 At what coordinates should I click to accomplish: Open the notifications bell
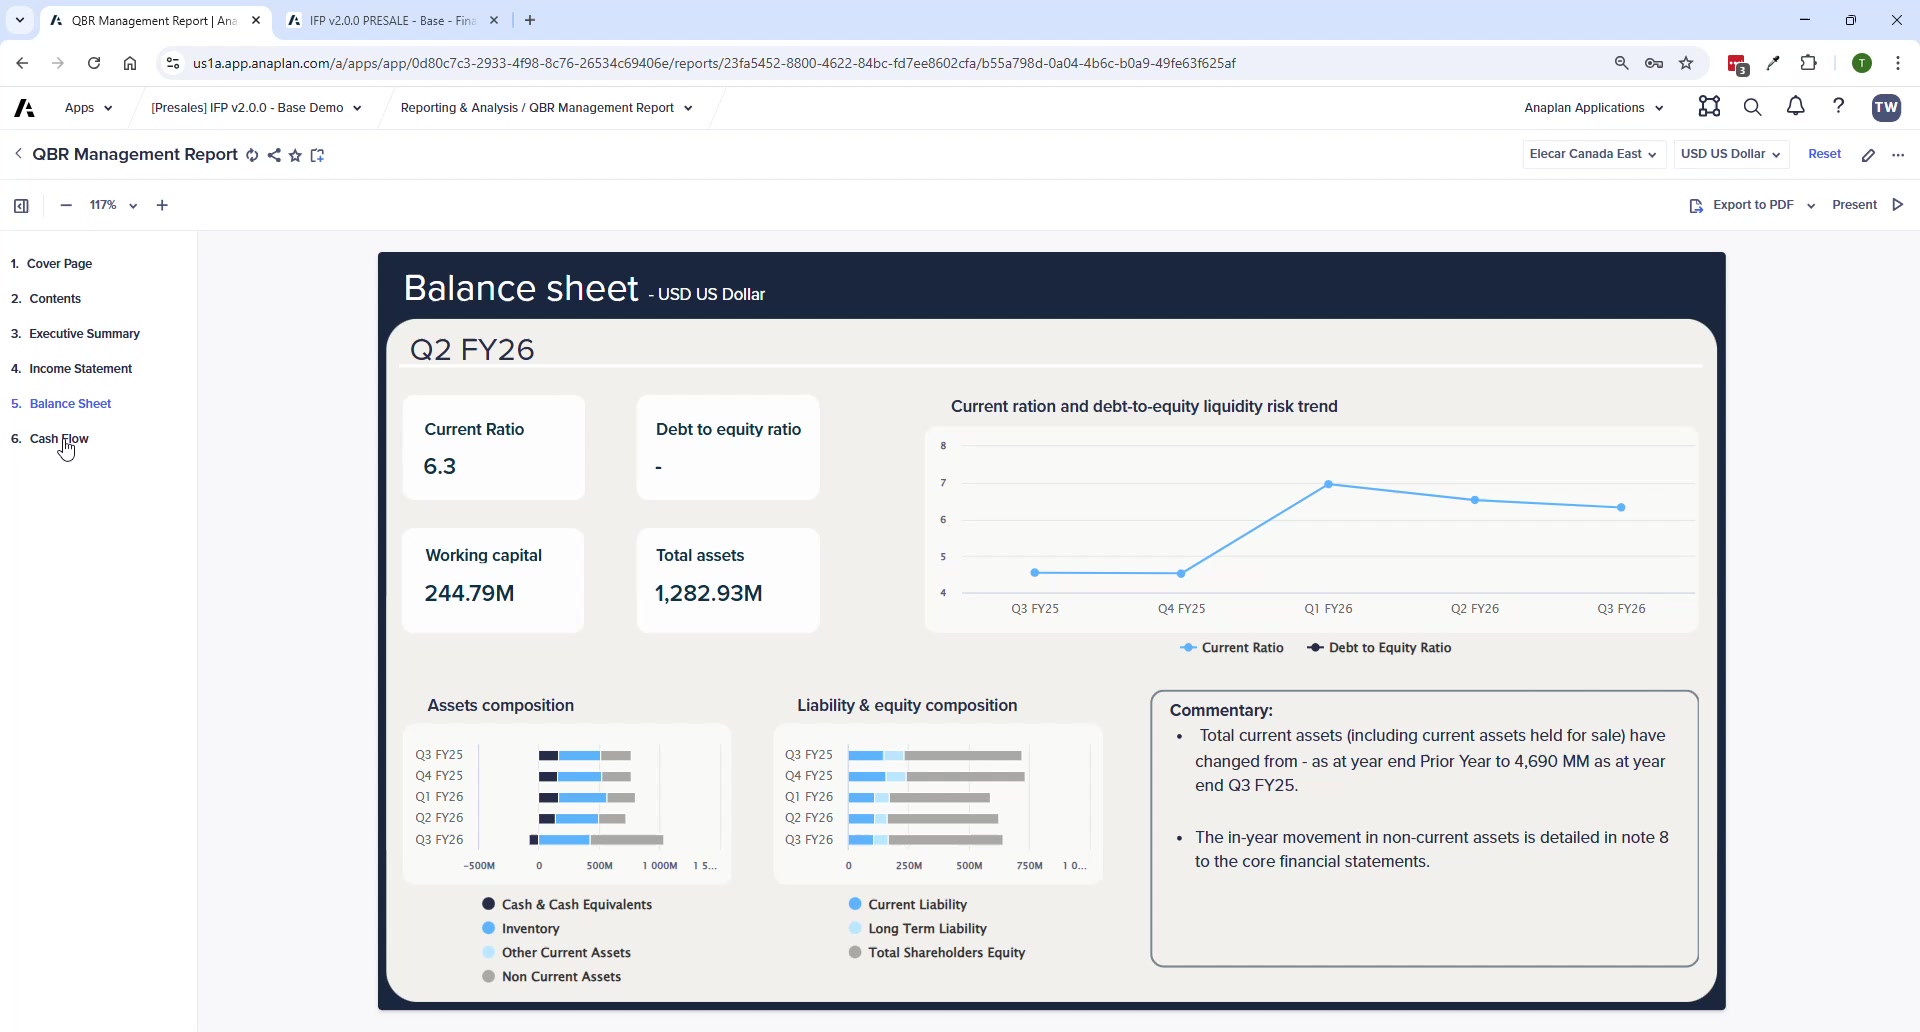(1795, 107)
